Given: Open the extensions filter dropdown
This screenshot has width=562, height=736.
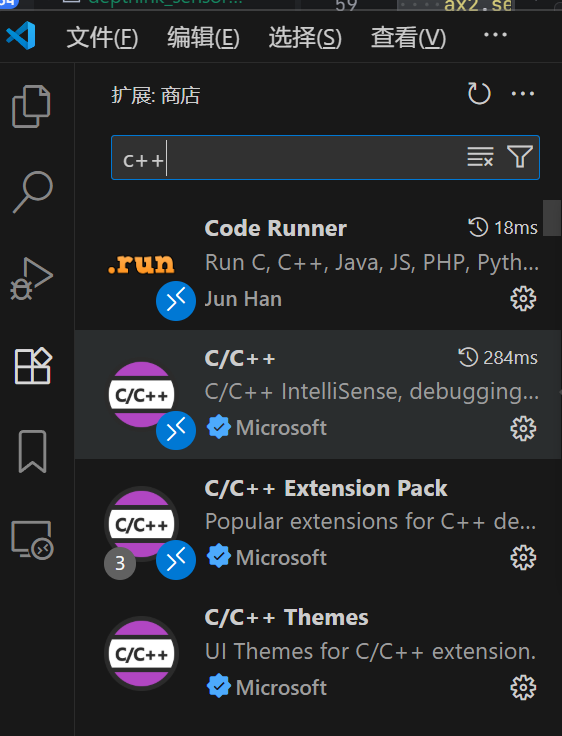Looking at the screenshot, I should pos(520,156).
